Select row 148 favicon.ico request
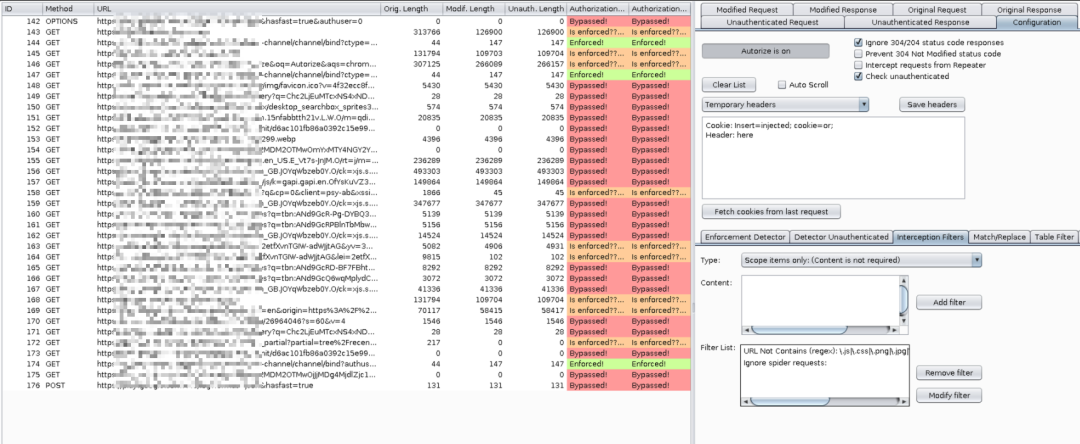This screenshot has width=1080, height=444. coord(346,85)
